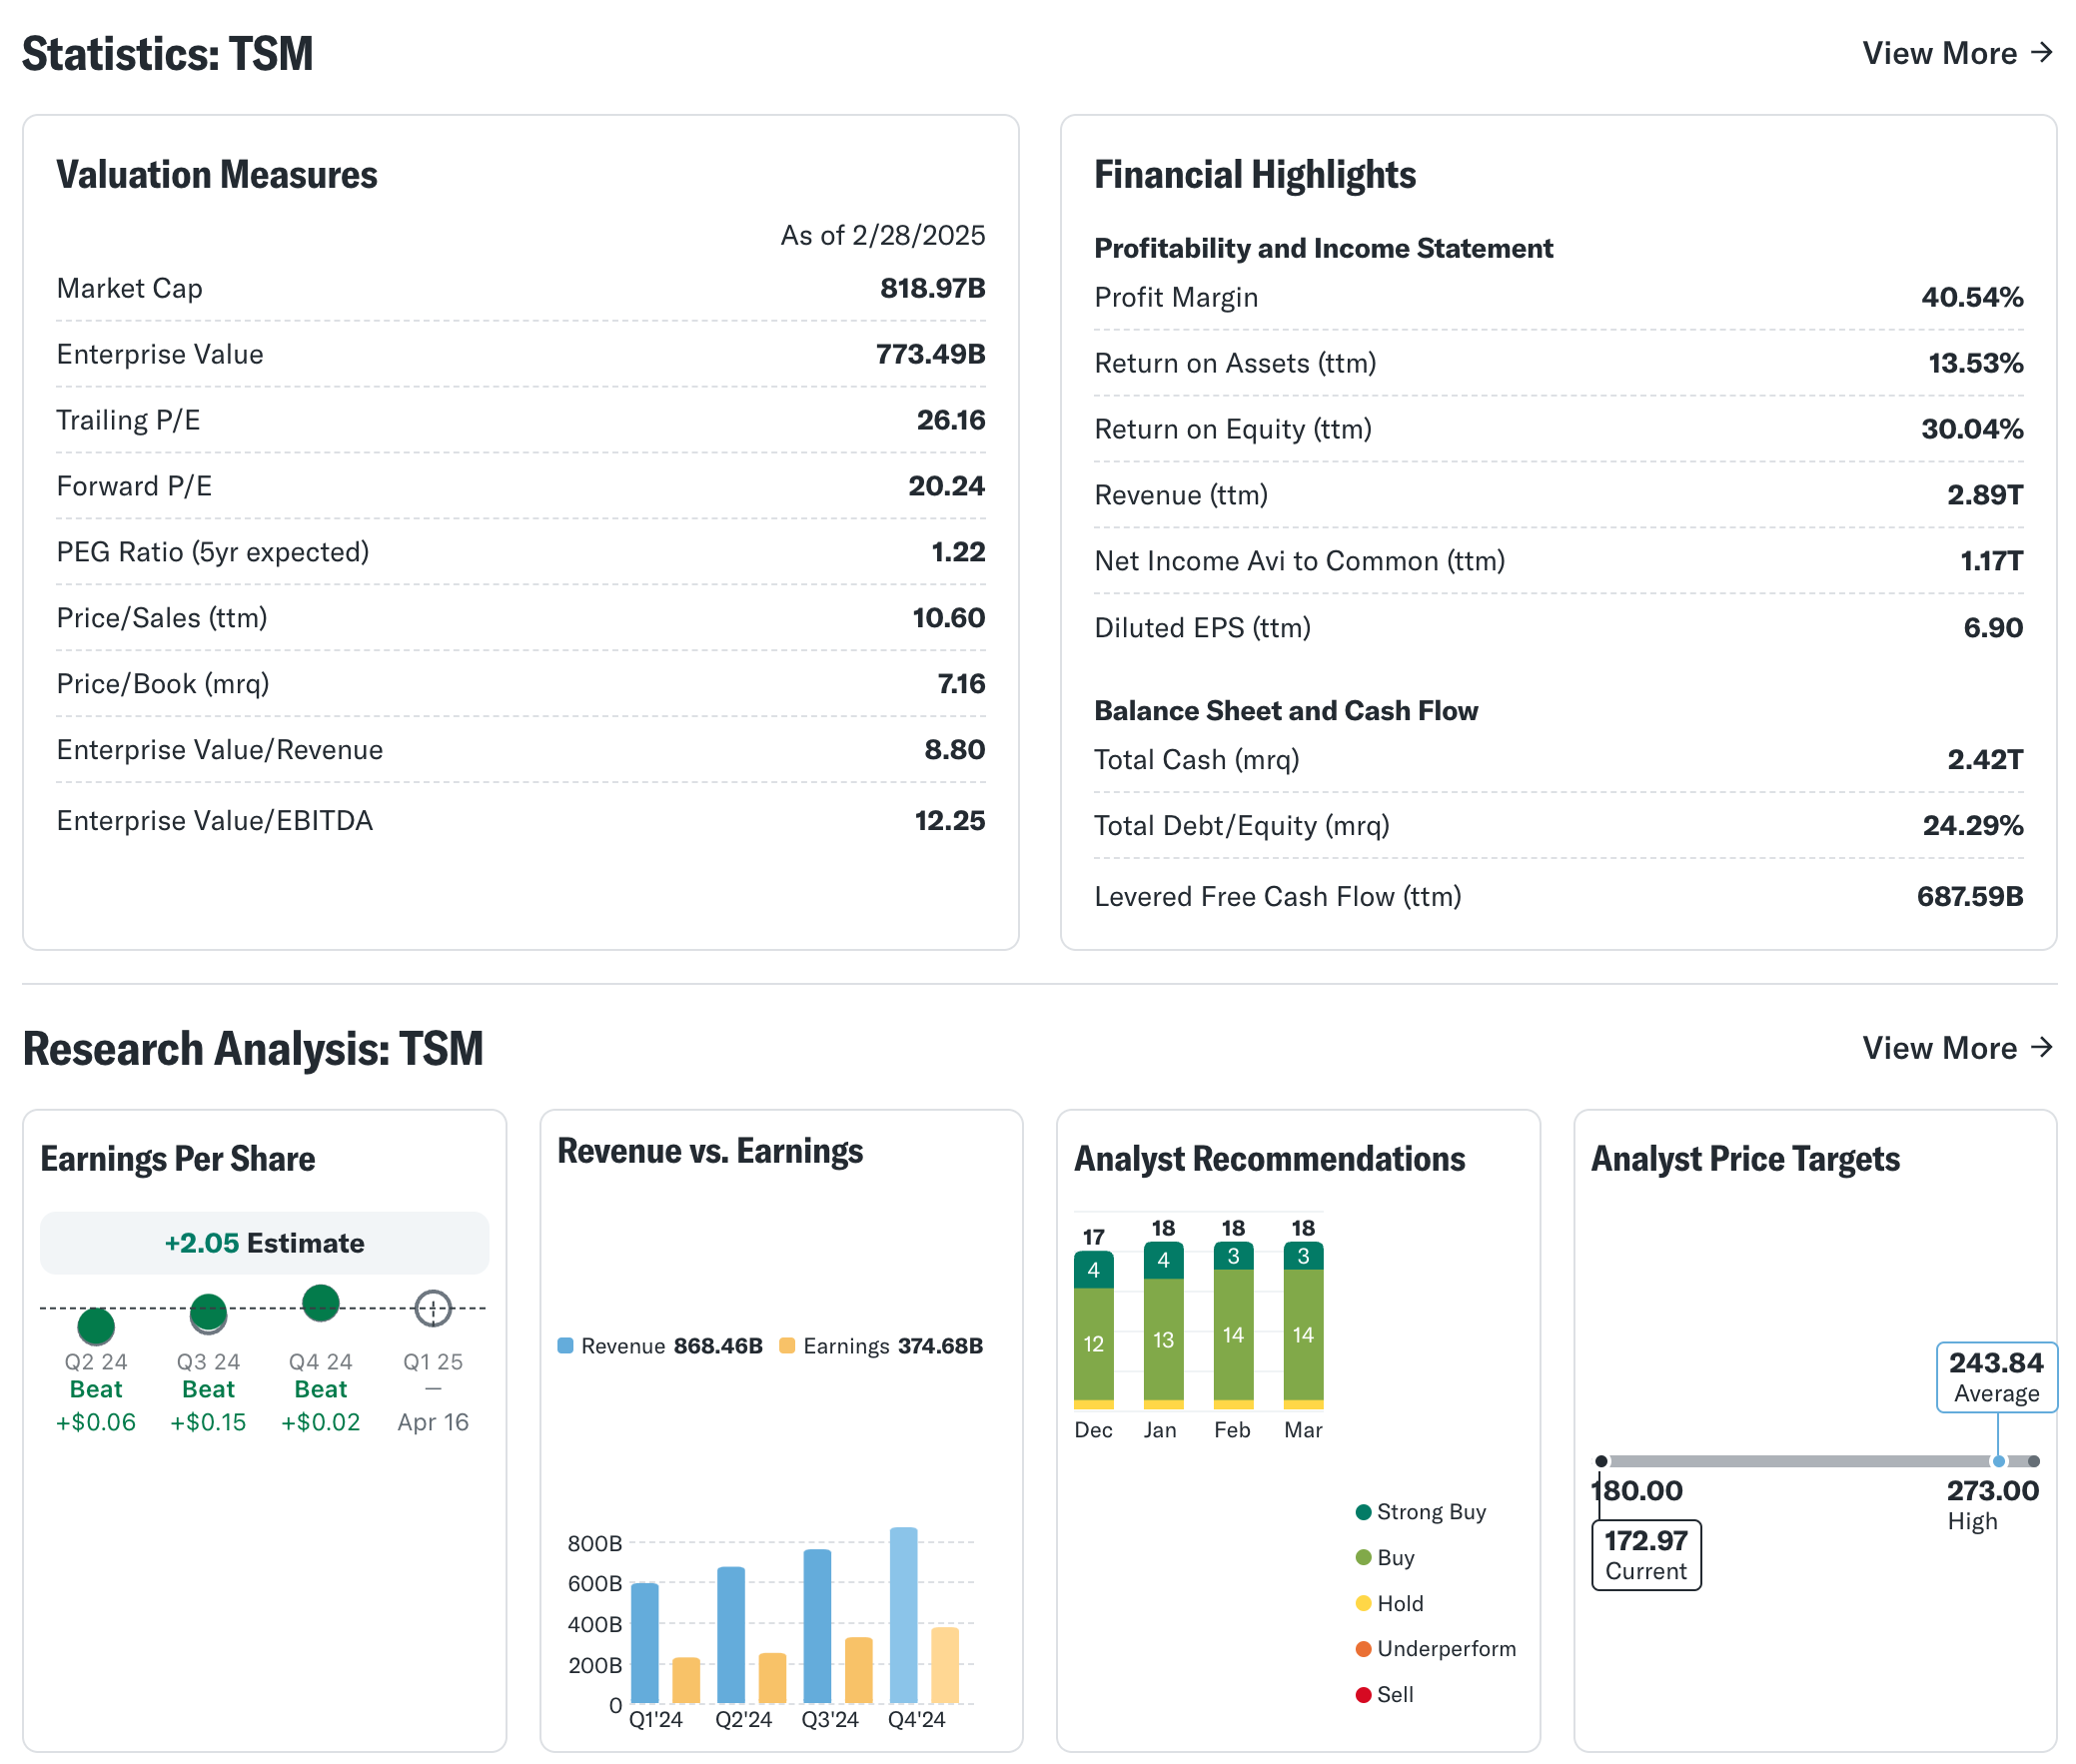This screenshot has width=2076, height=1764.
Task: Toggle Revenue legend blue square
Action: coord(565,1345)
